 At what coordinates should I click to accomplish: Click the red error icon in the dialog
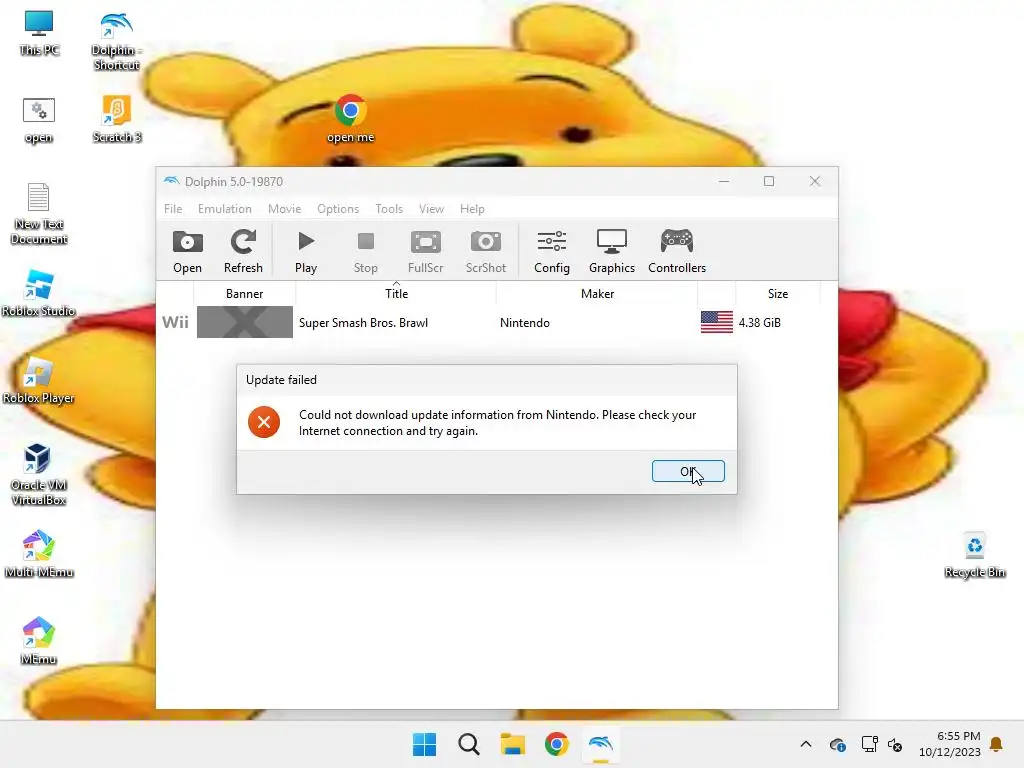pyautogui.click(x=264, y=422)
